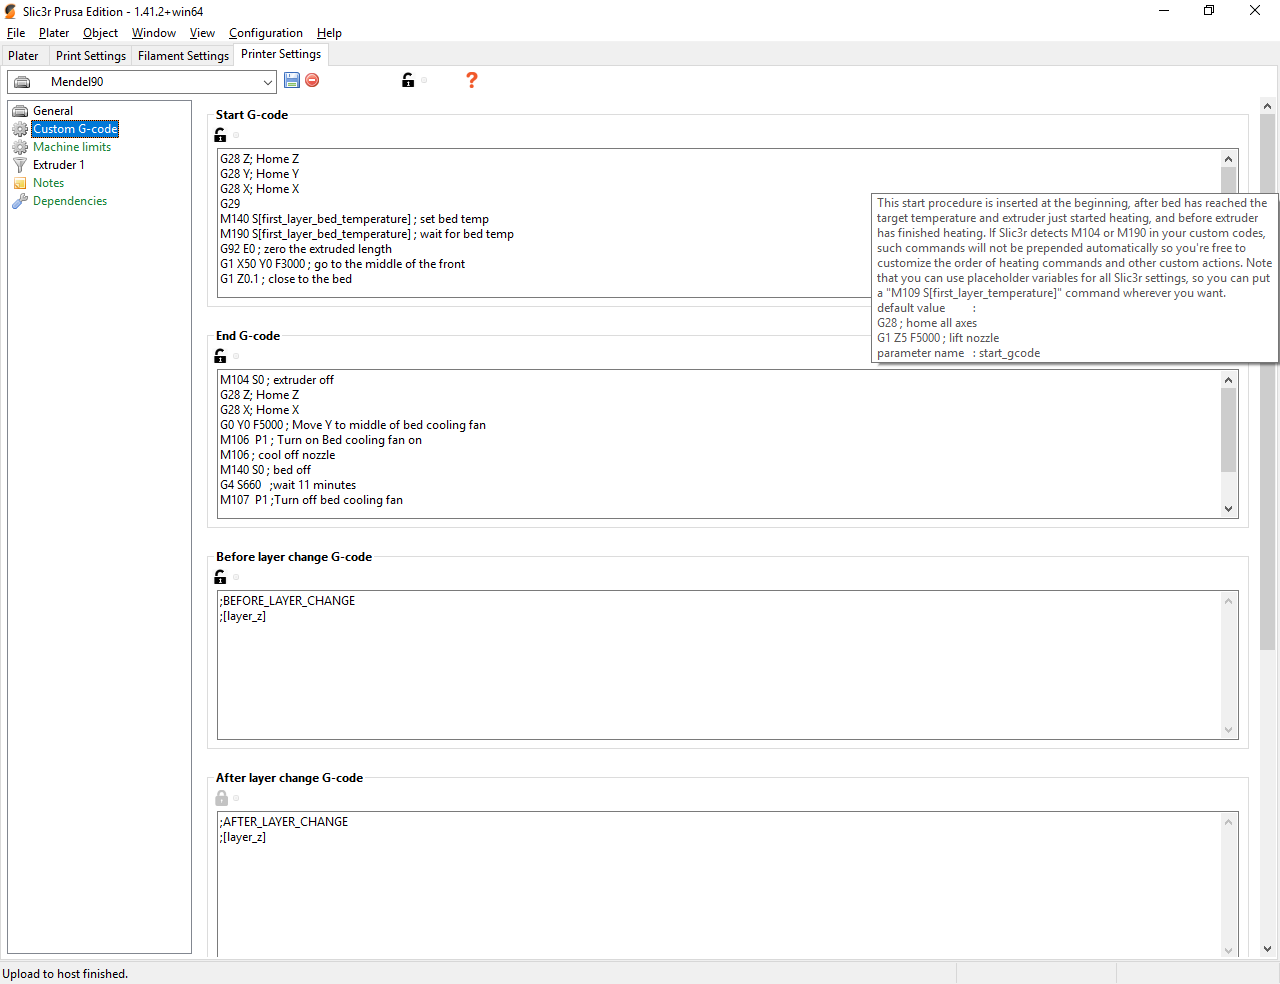Image resolution: width=1280 pixels, height=984 pixels.
Task: Click ';AFTER_LAYER_CHANGE' text line
Action: pos(284,822)
